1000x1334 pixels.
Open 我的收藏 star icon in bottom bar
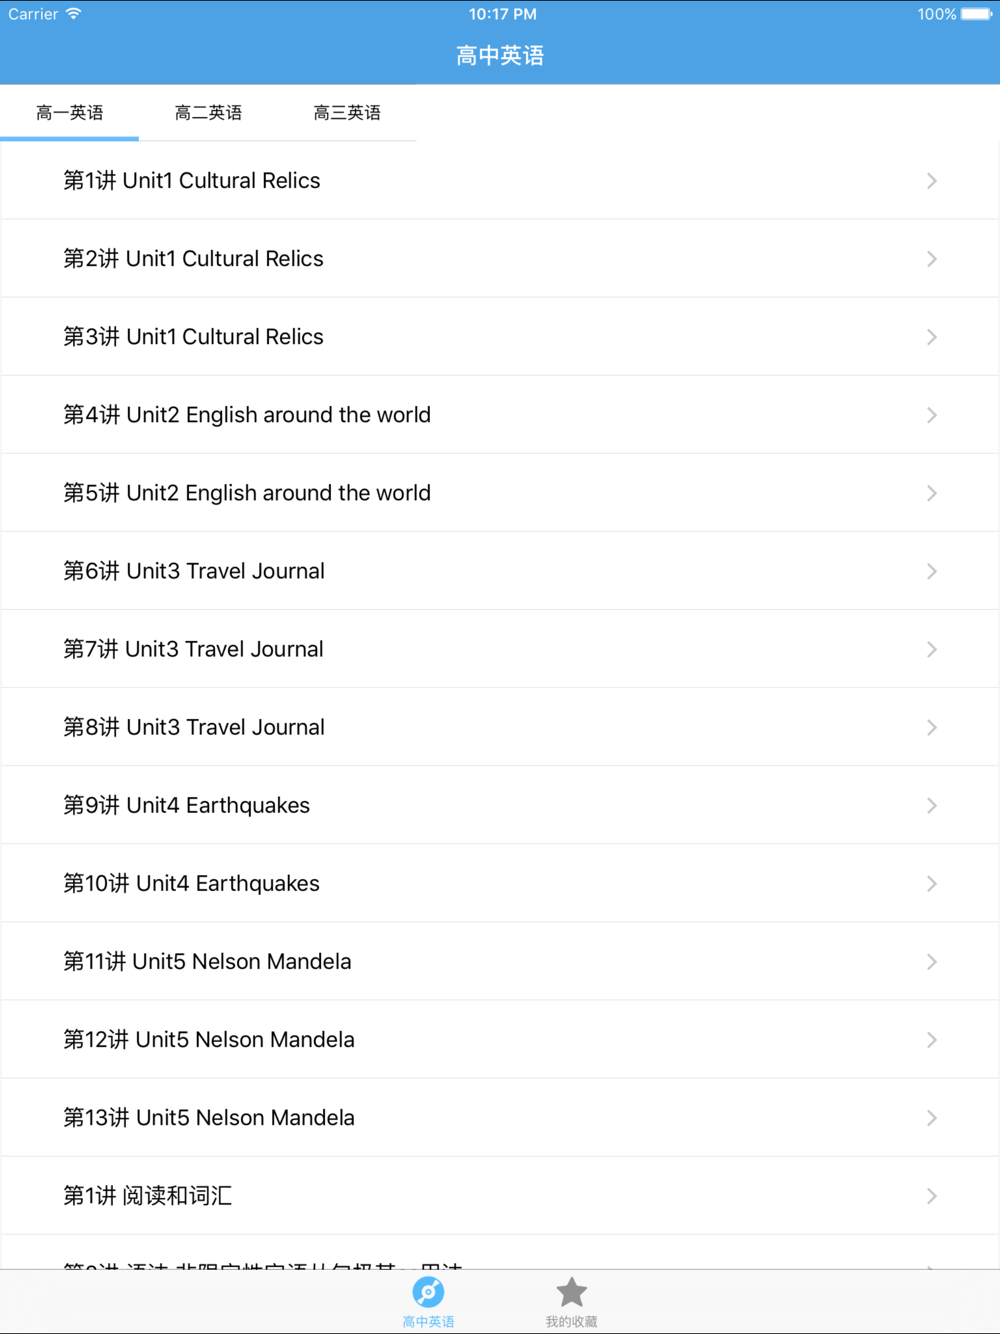coord(571,1292)
